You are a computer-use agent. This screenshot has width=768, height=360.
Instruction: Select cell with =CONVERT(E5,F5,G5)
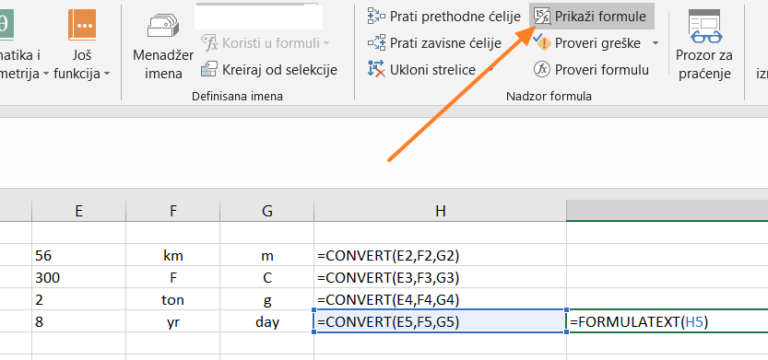coord(440,321)
